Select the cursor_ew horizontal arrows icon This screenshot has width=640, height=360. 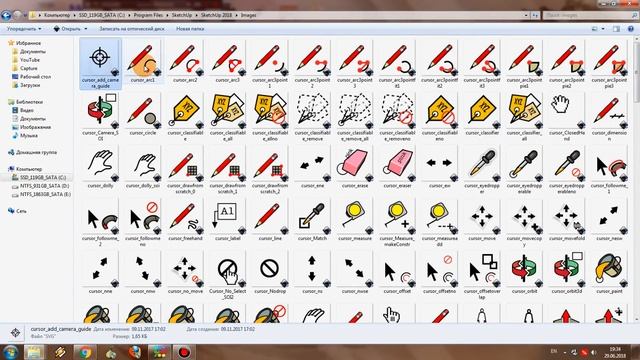(440, 164)
